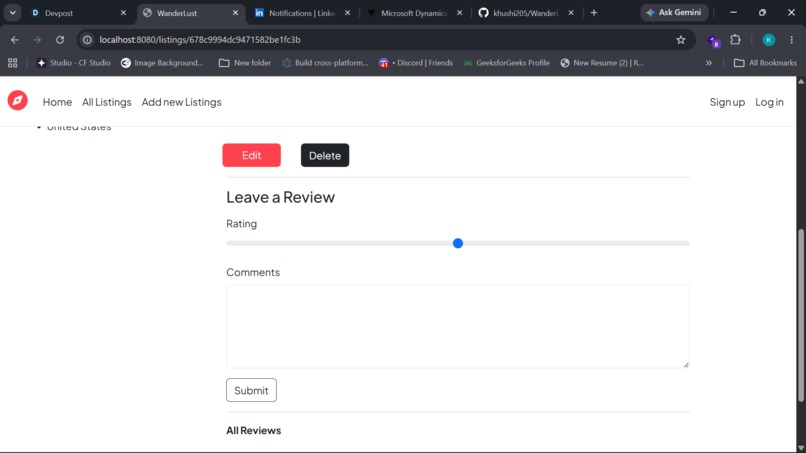The image size is (806, 453).
Task: Click the WanderLust compass logo
Action: tap(17, 100)
